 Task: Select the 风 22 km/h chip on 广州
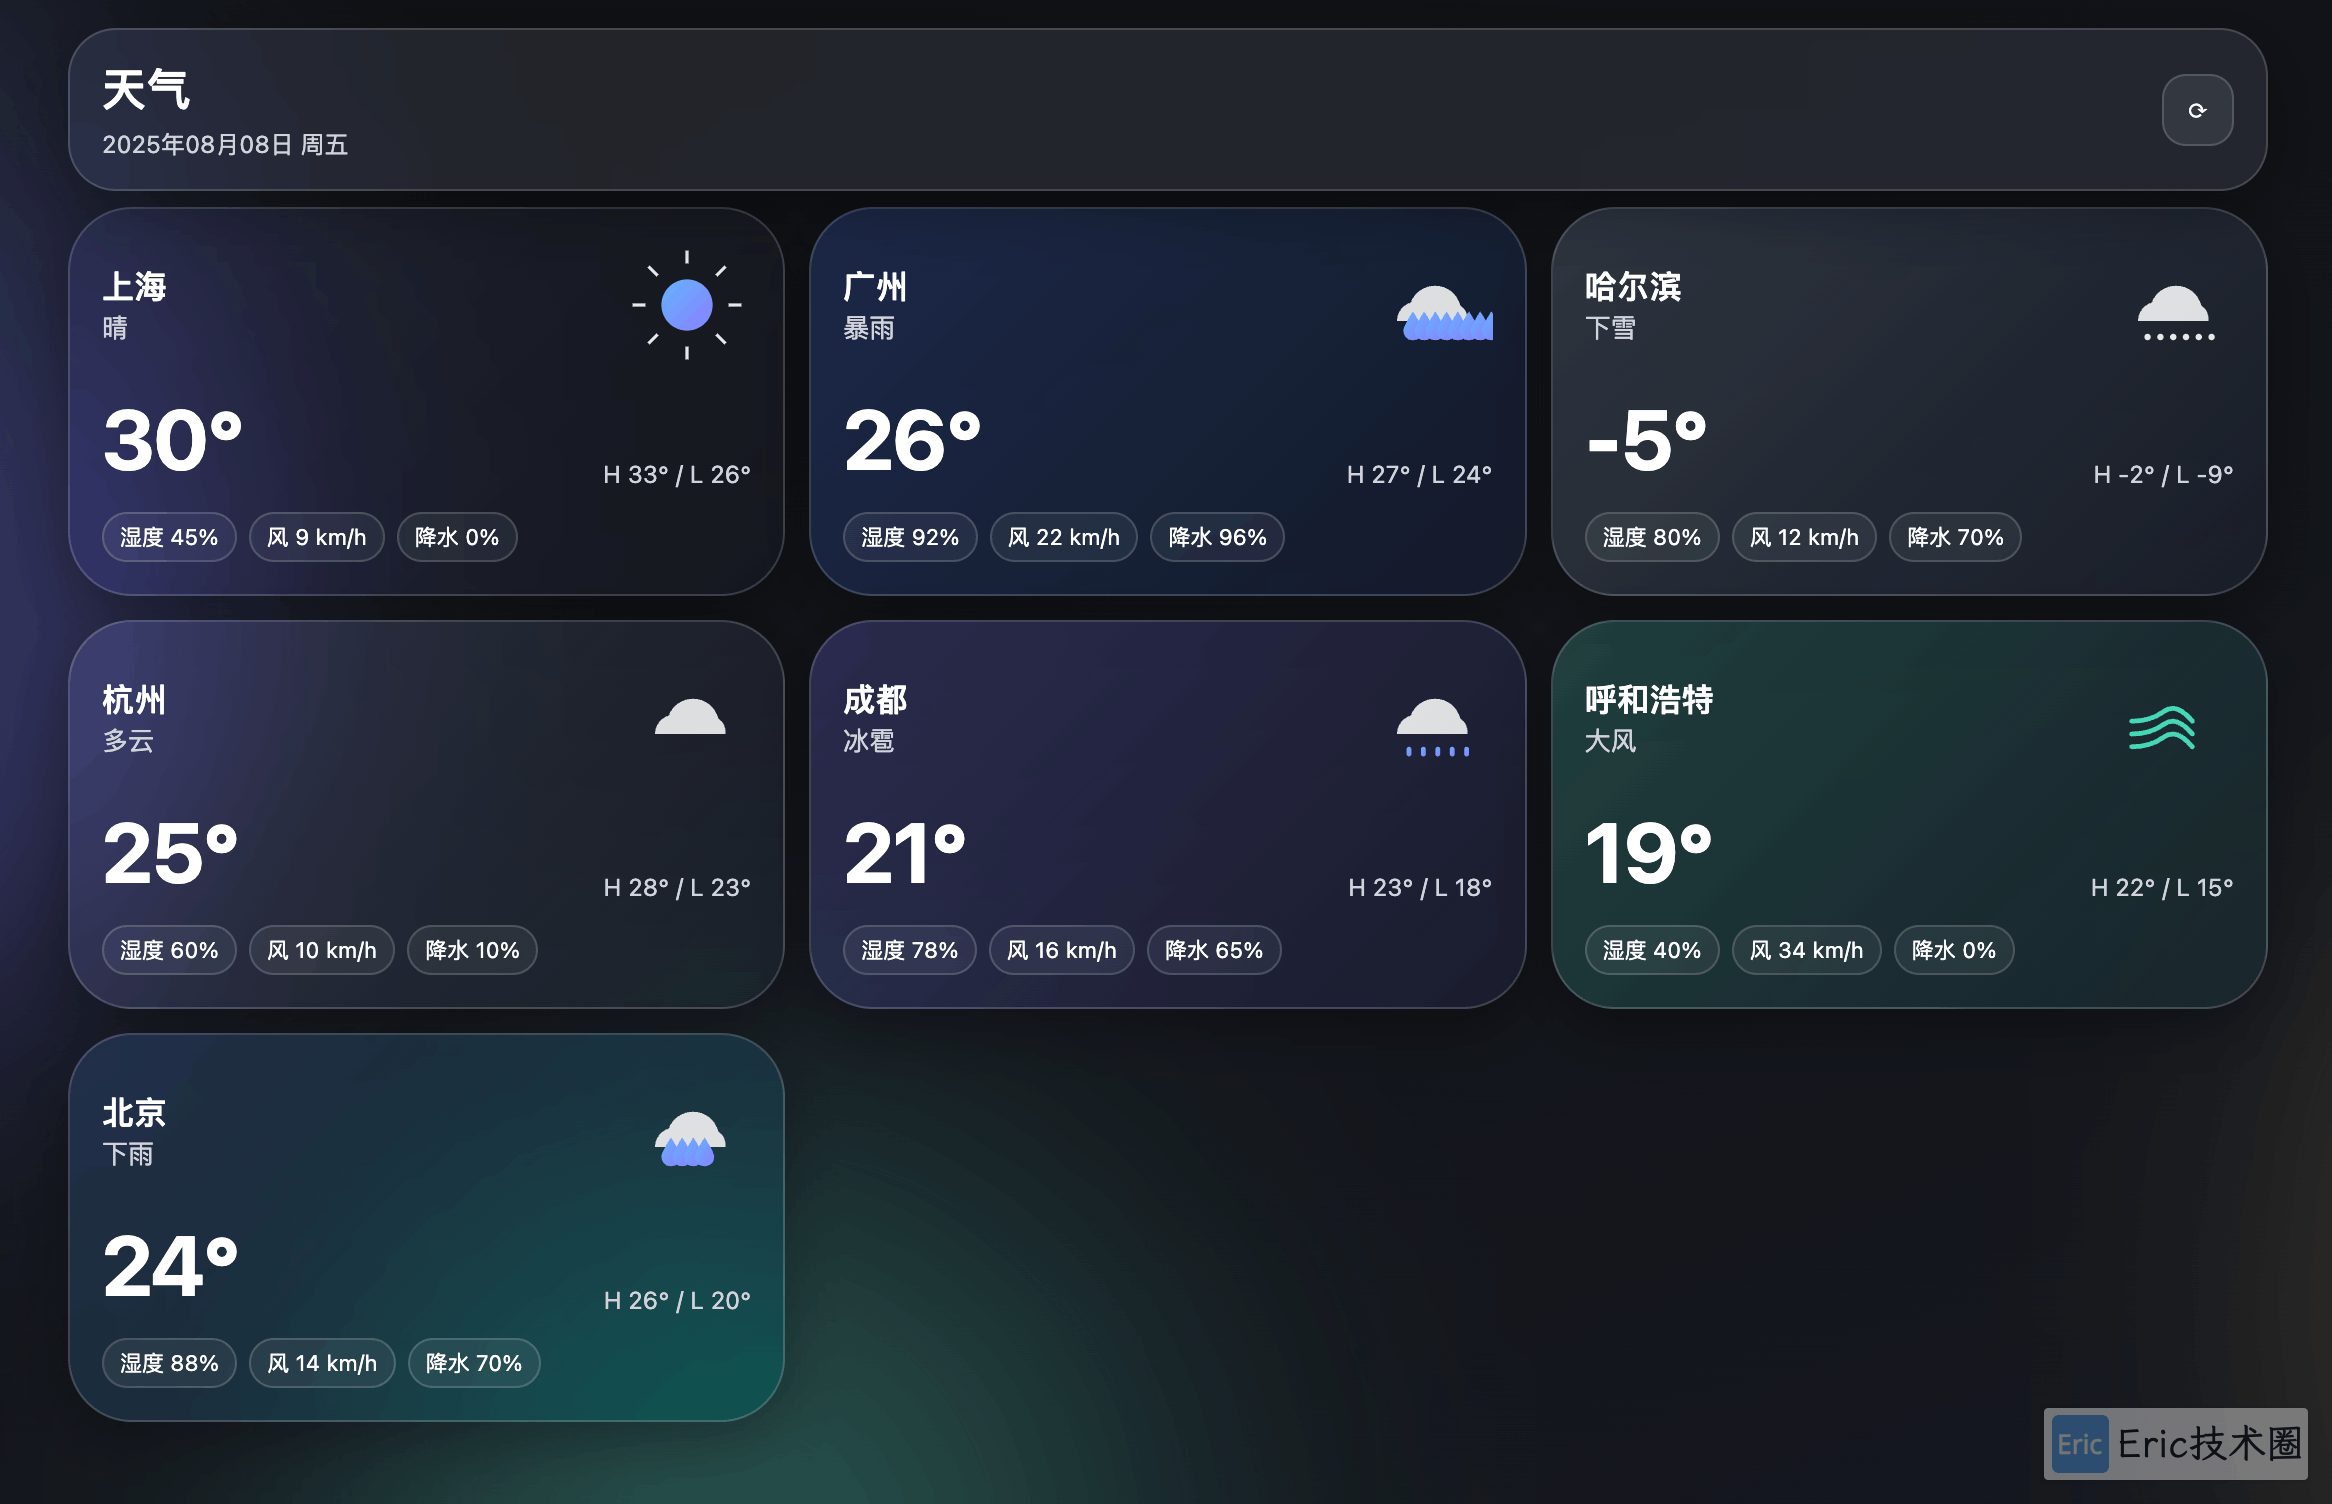click(x=1064, y=537)
